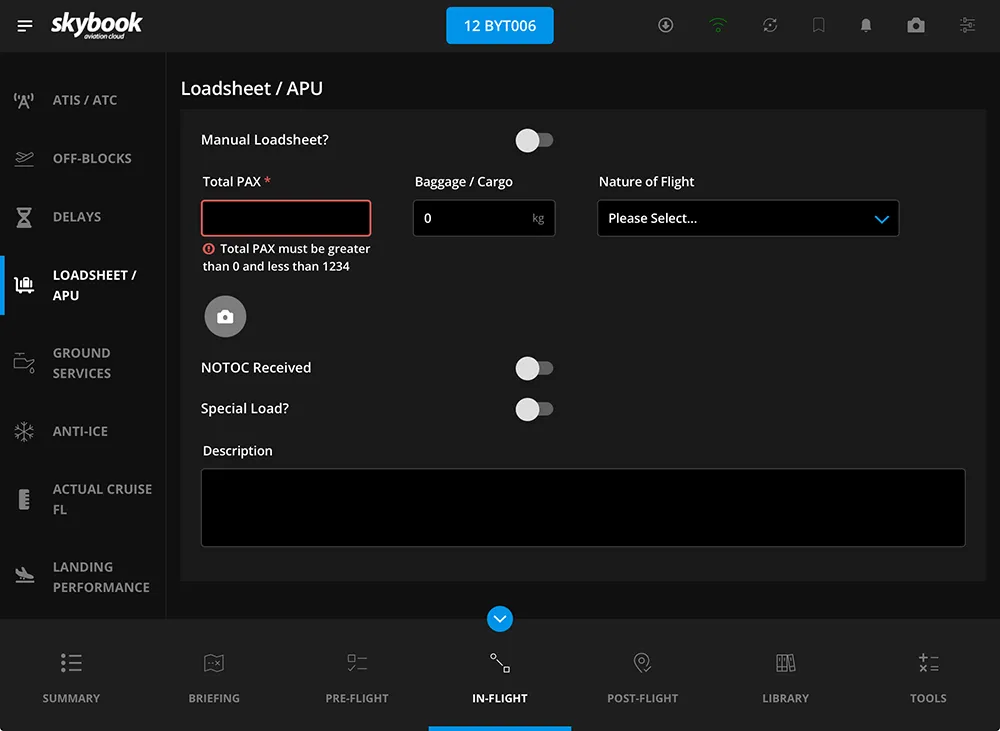Click the skybook logo

tap(96, 25)
